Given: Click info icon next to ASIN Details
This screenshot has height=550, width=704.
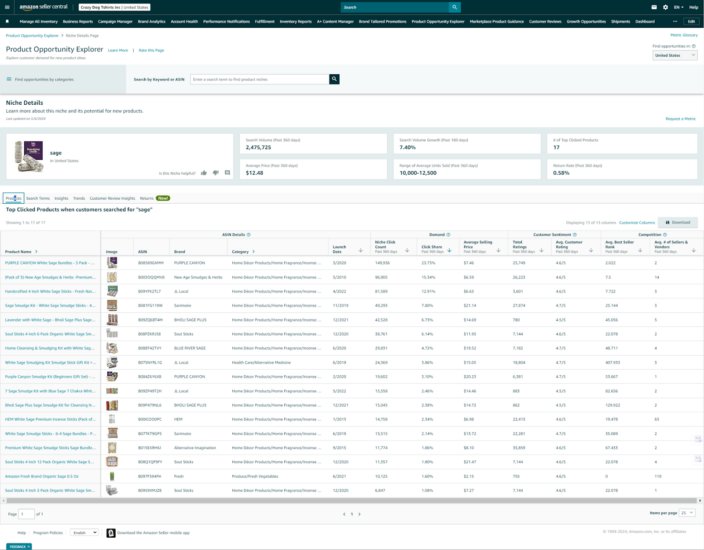Looking at the screenshot, I should (x=249, y=234).
